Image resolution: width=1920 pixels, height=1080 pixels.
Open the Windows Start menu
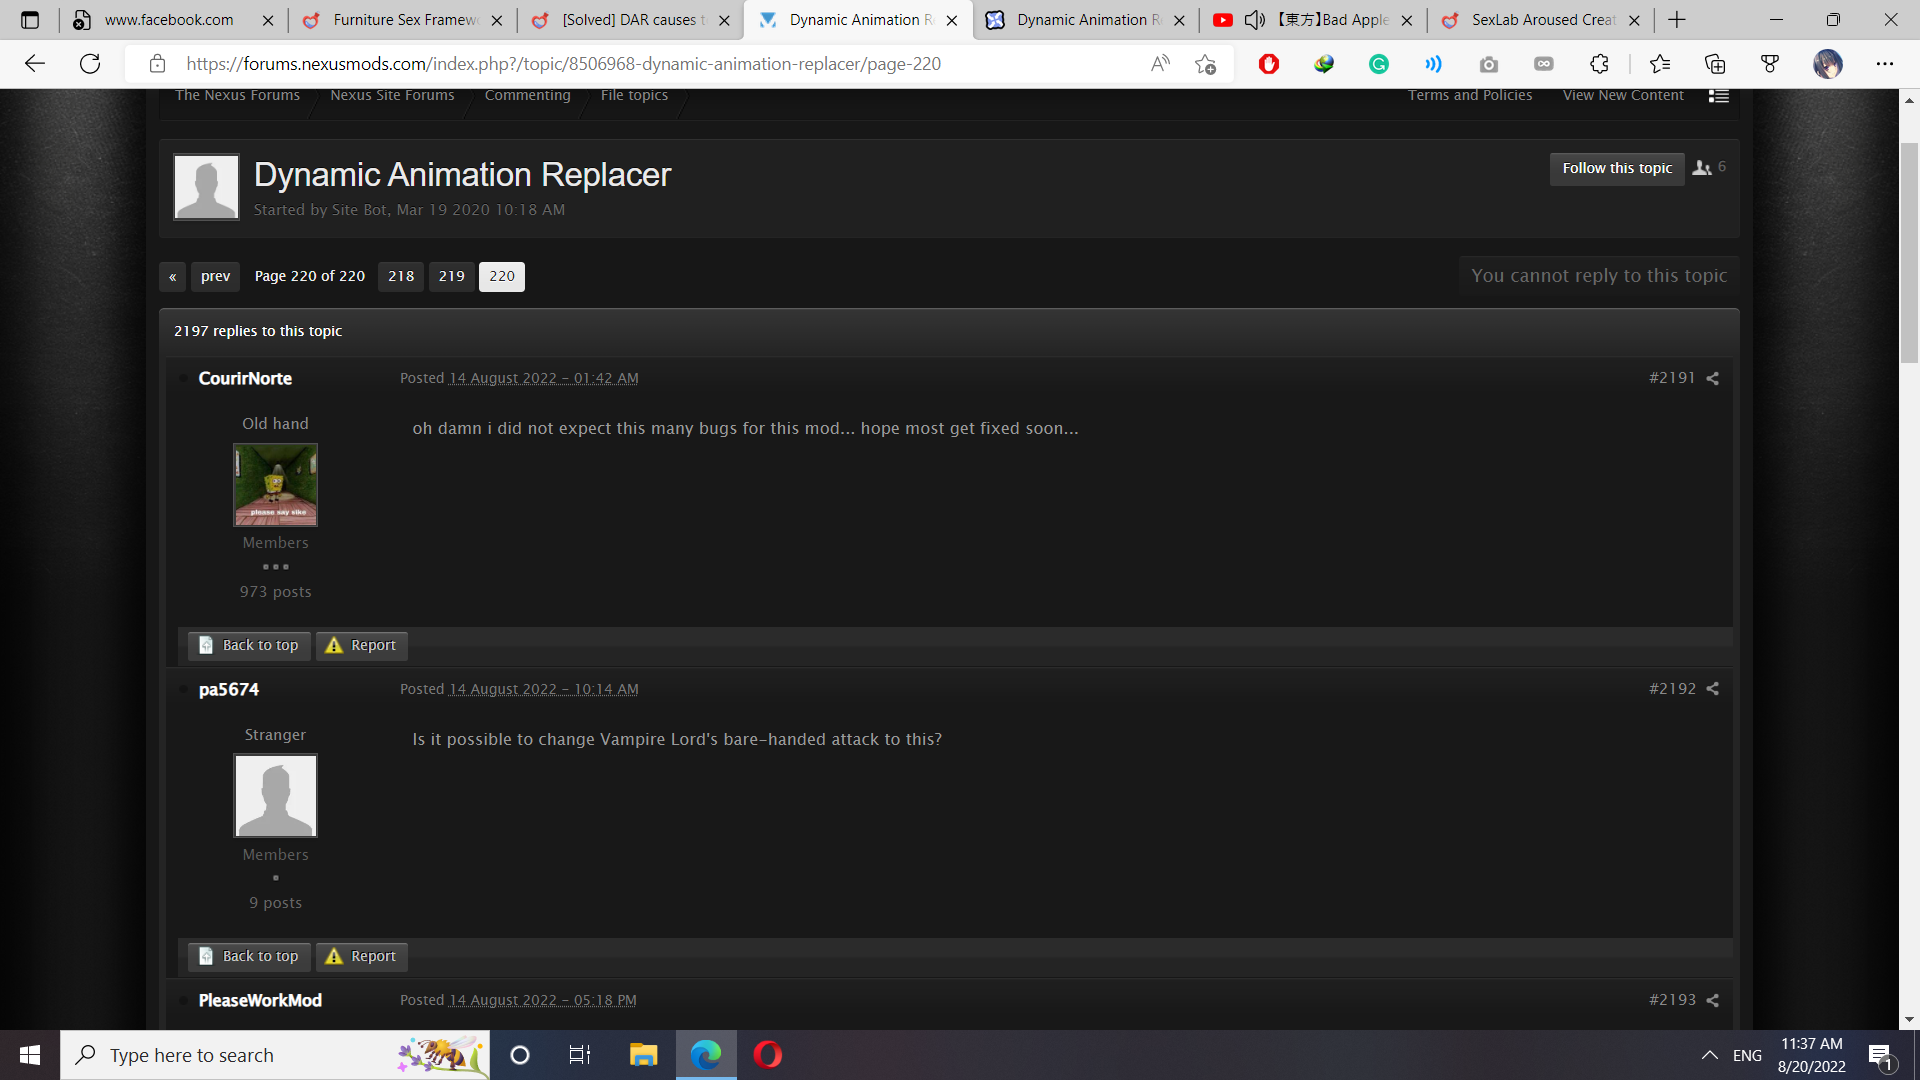click(x=30, y=1055)
